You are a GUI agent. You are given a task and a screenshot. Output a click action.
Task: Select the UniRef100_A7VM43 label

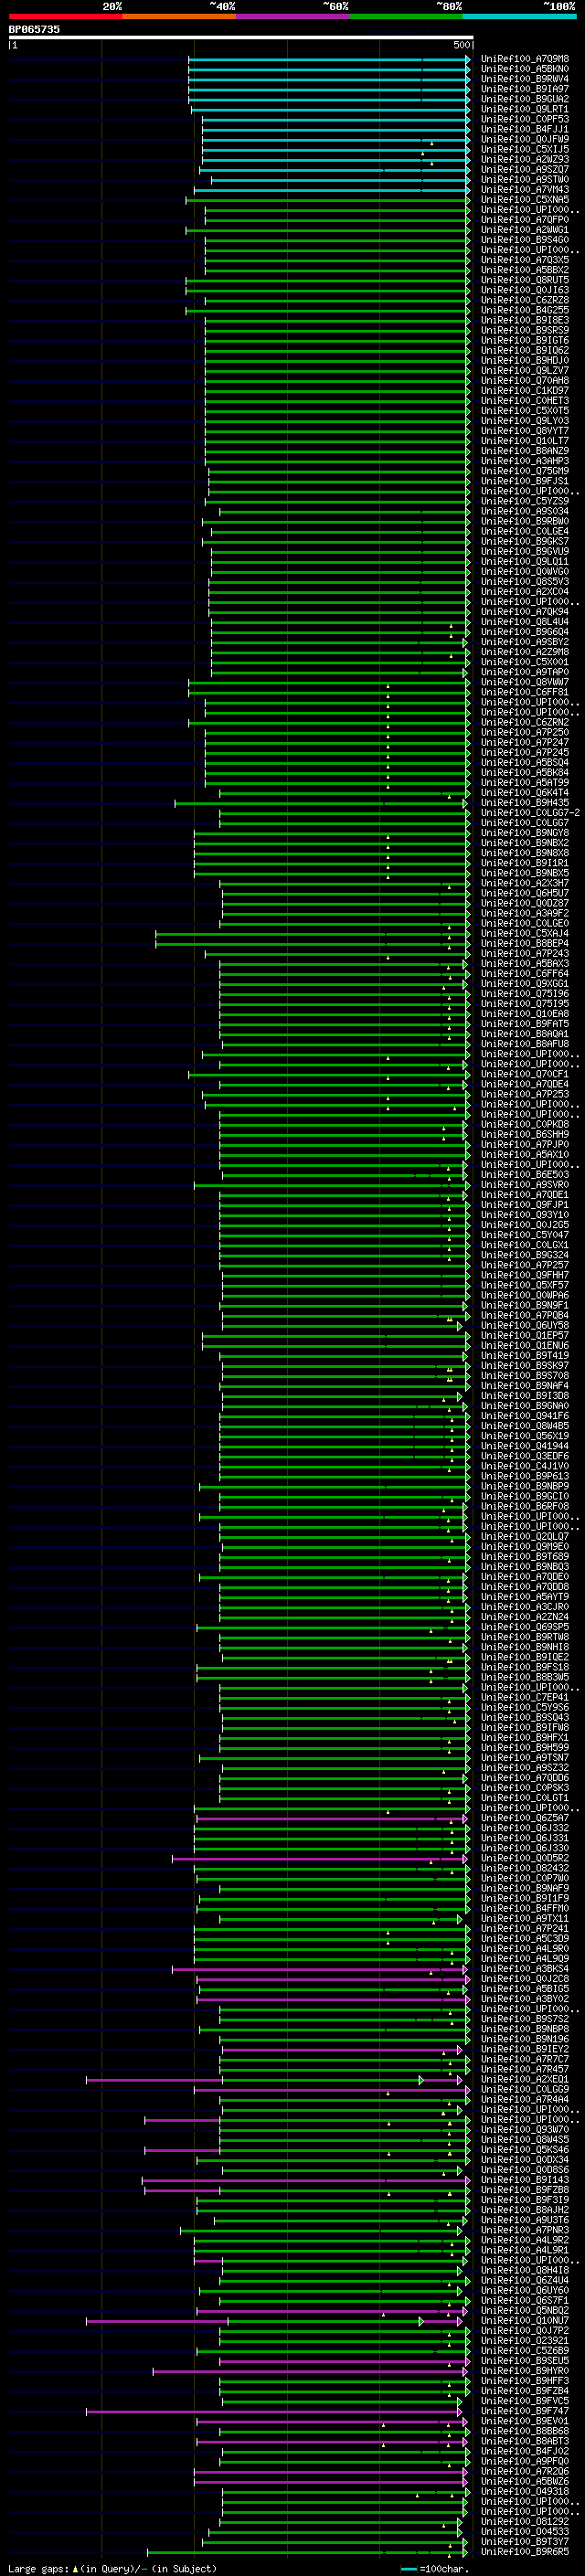click(525, 189)
